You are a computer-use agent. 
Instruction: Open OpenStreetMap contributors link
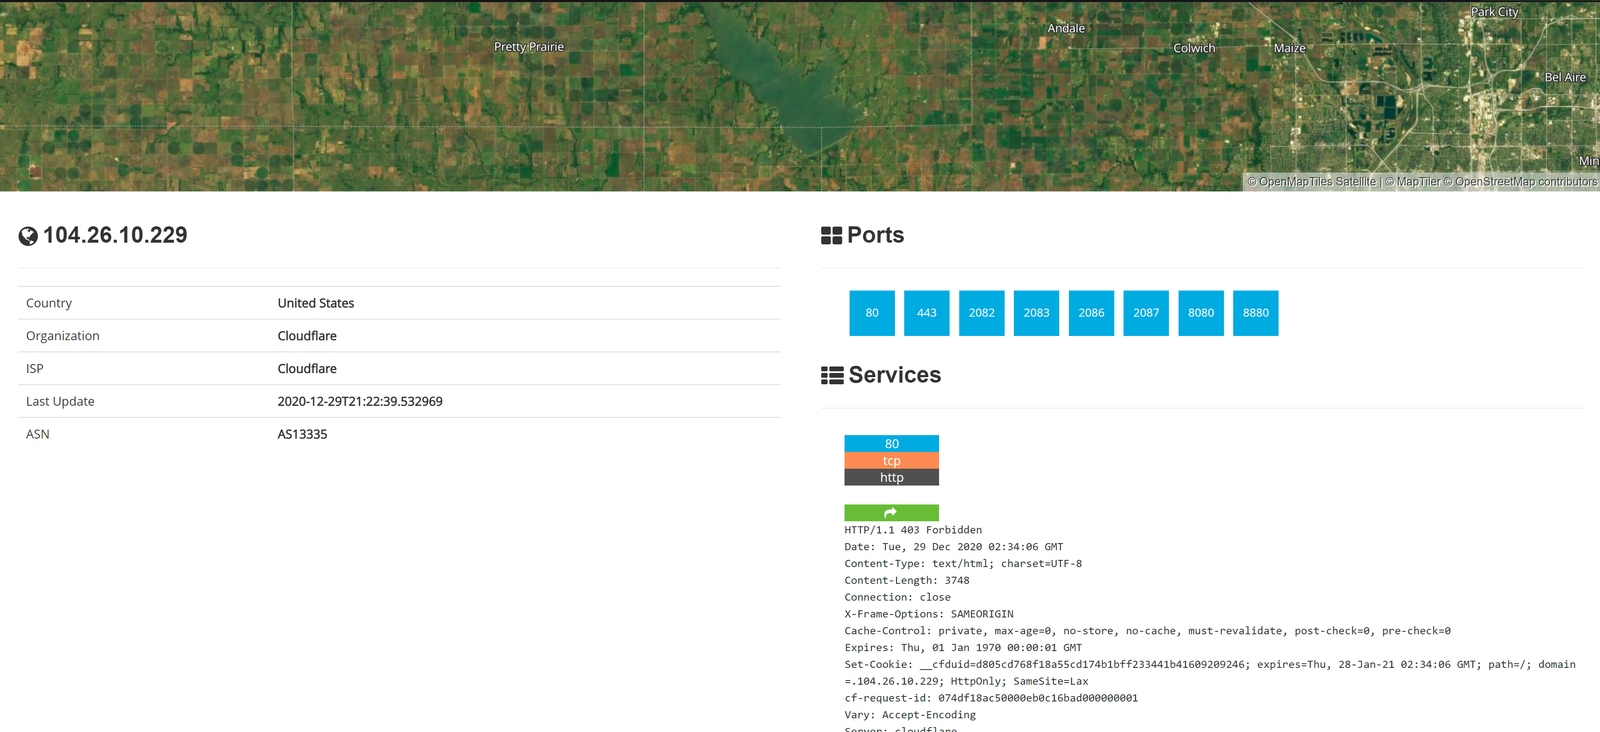click(x=1526, y=182)
